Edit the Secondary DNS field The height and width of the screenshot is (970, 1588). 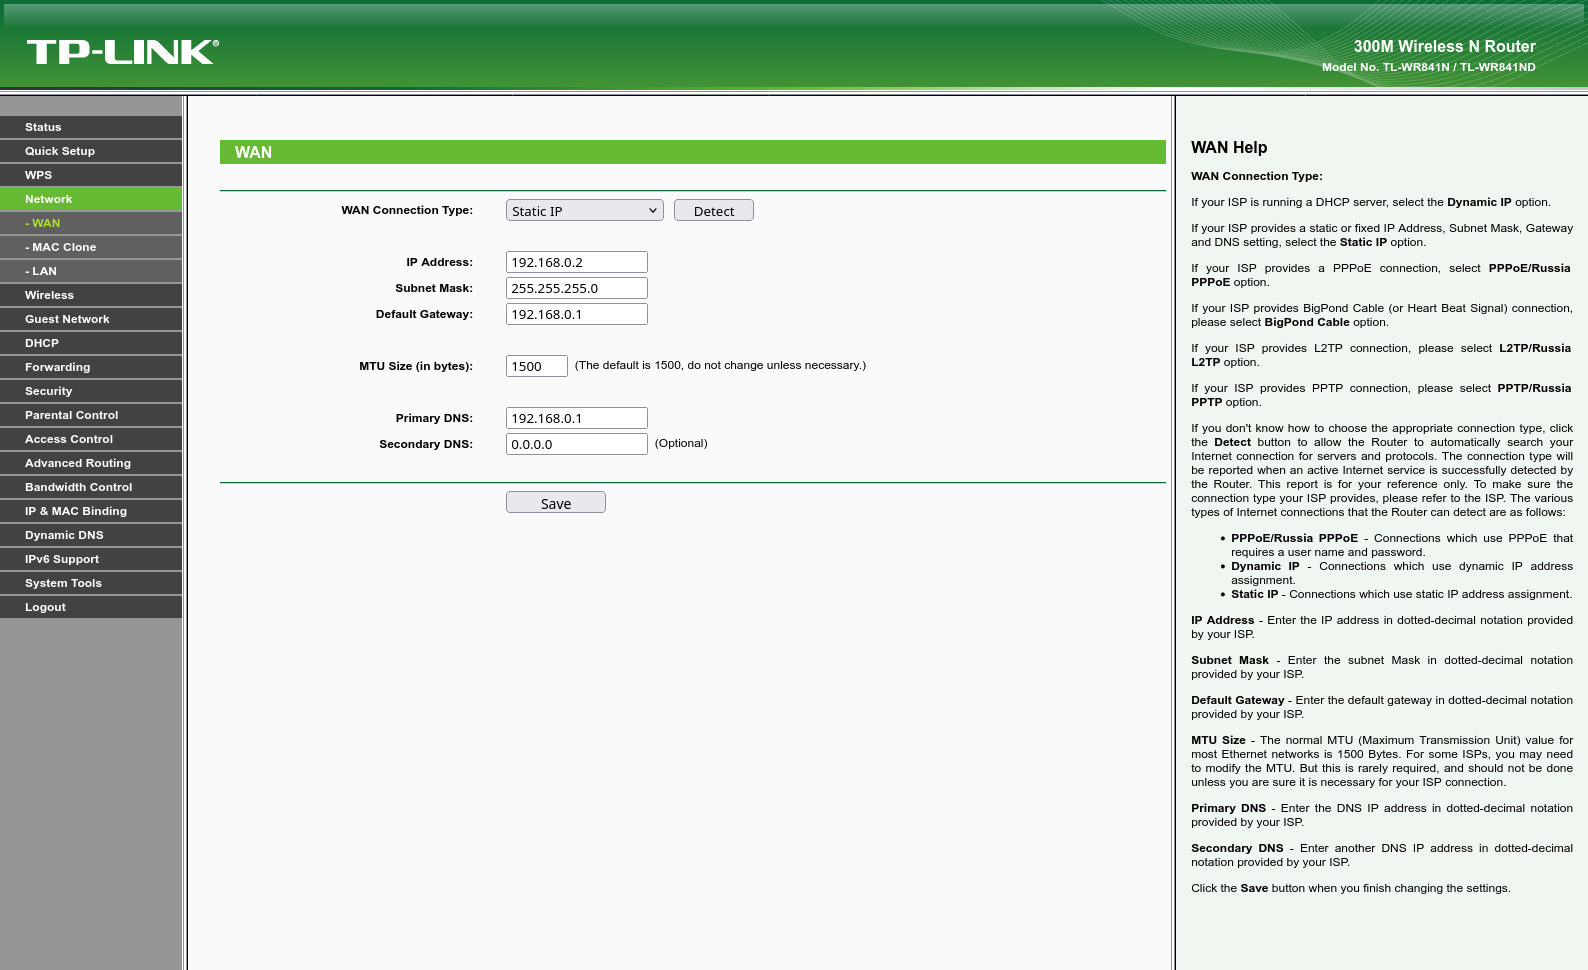coord(577,444)
